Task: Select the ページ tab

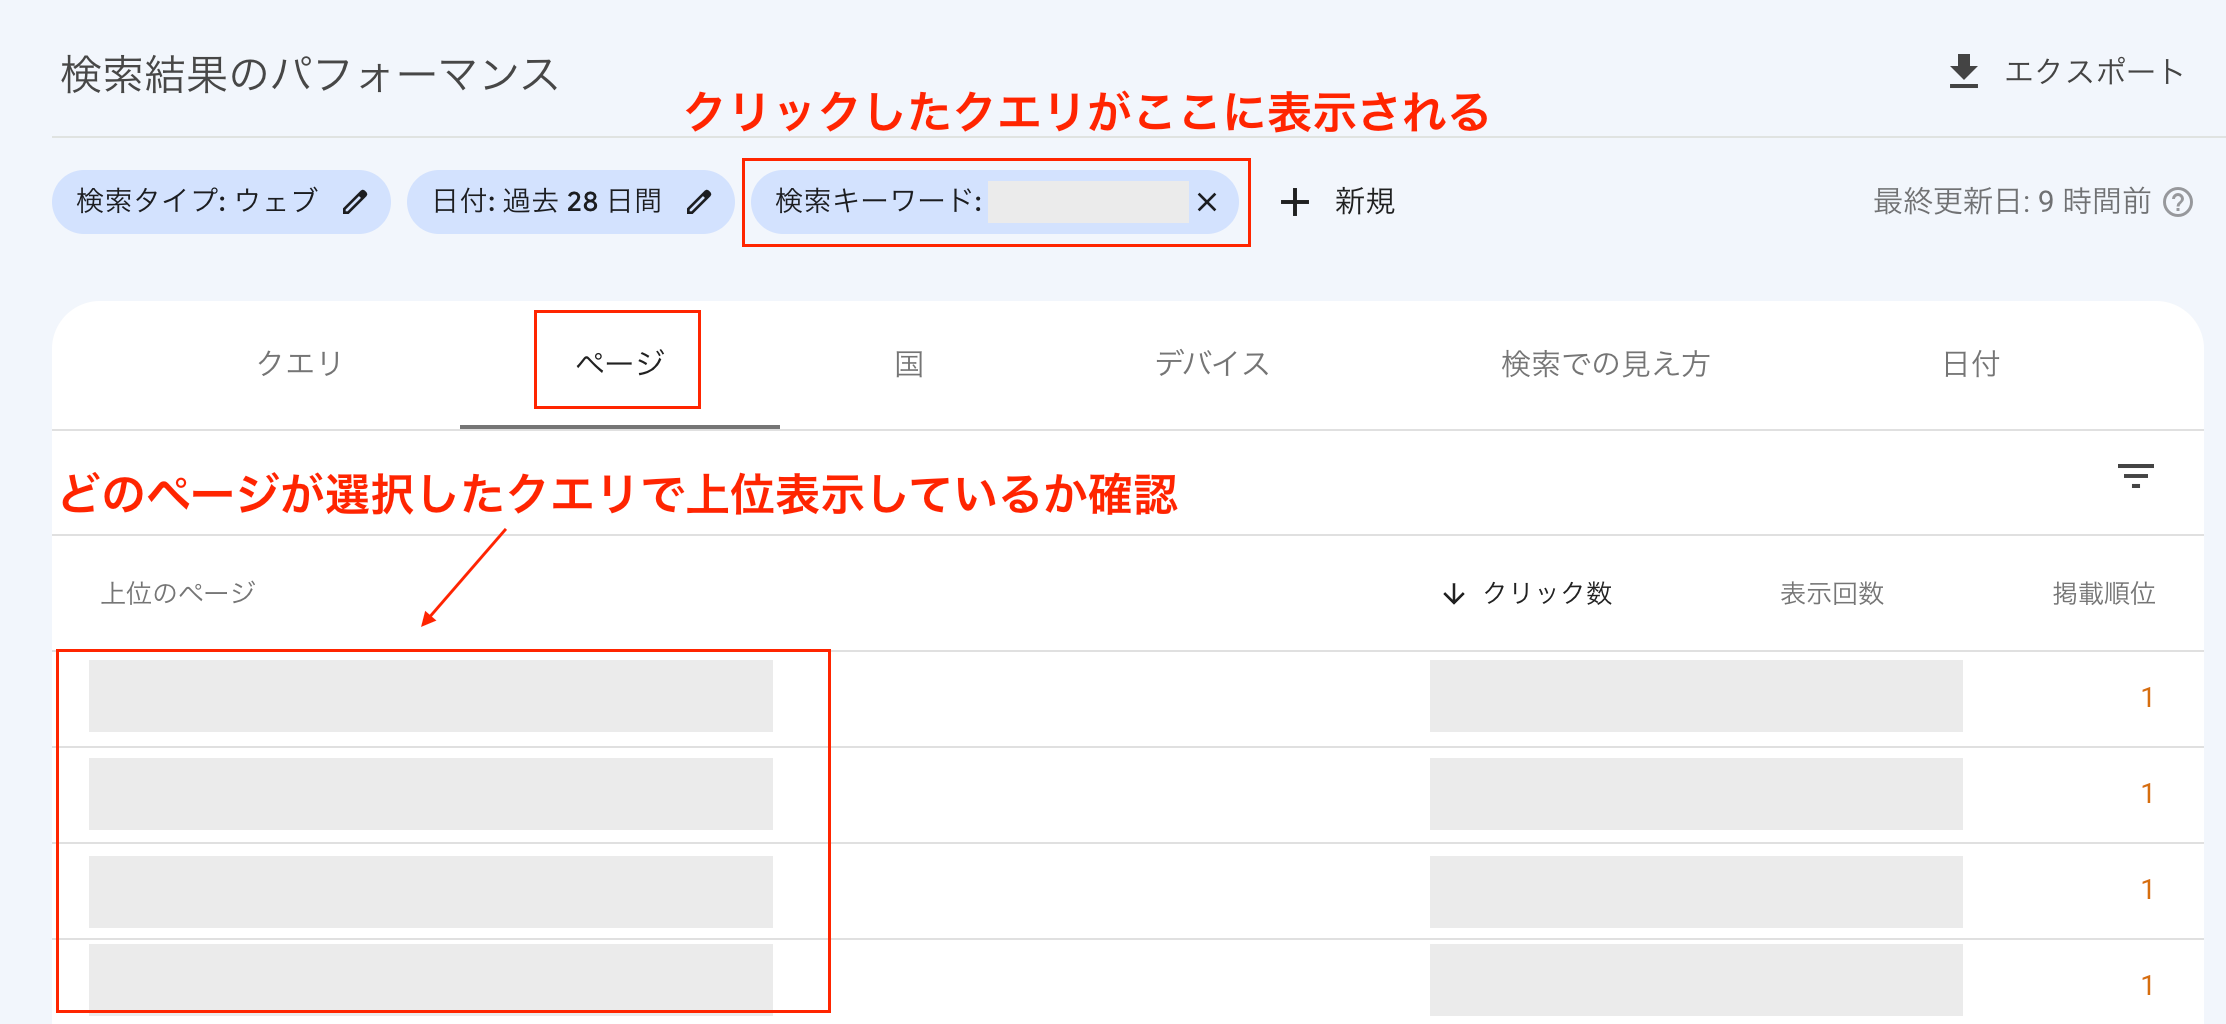Action: pos(620,363)
